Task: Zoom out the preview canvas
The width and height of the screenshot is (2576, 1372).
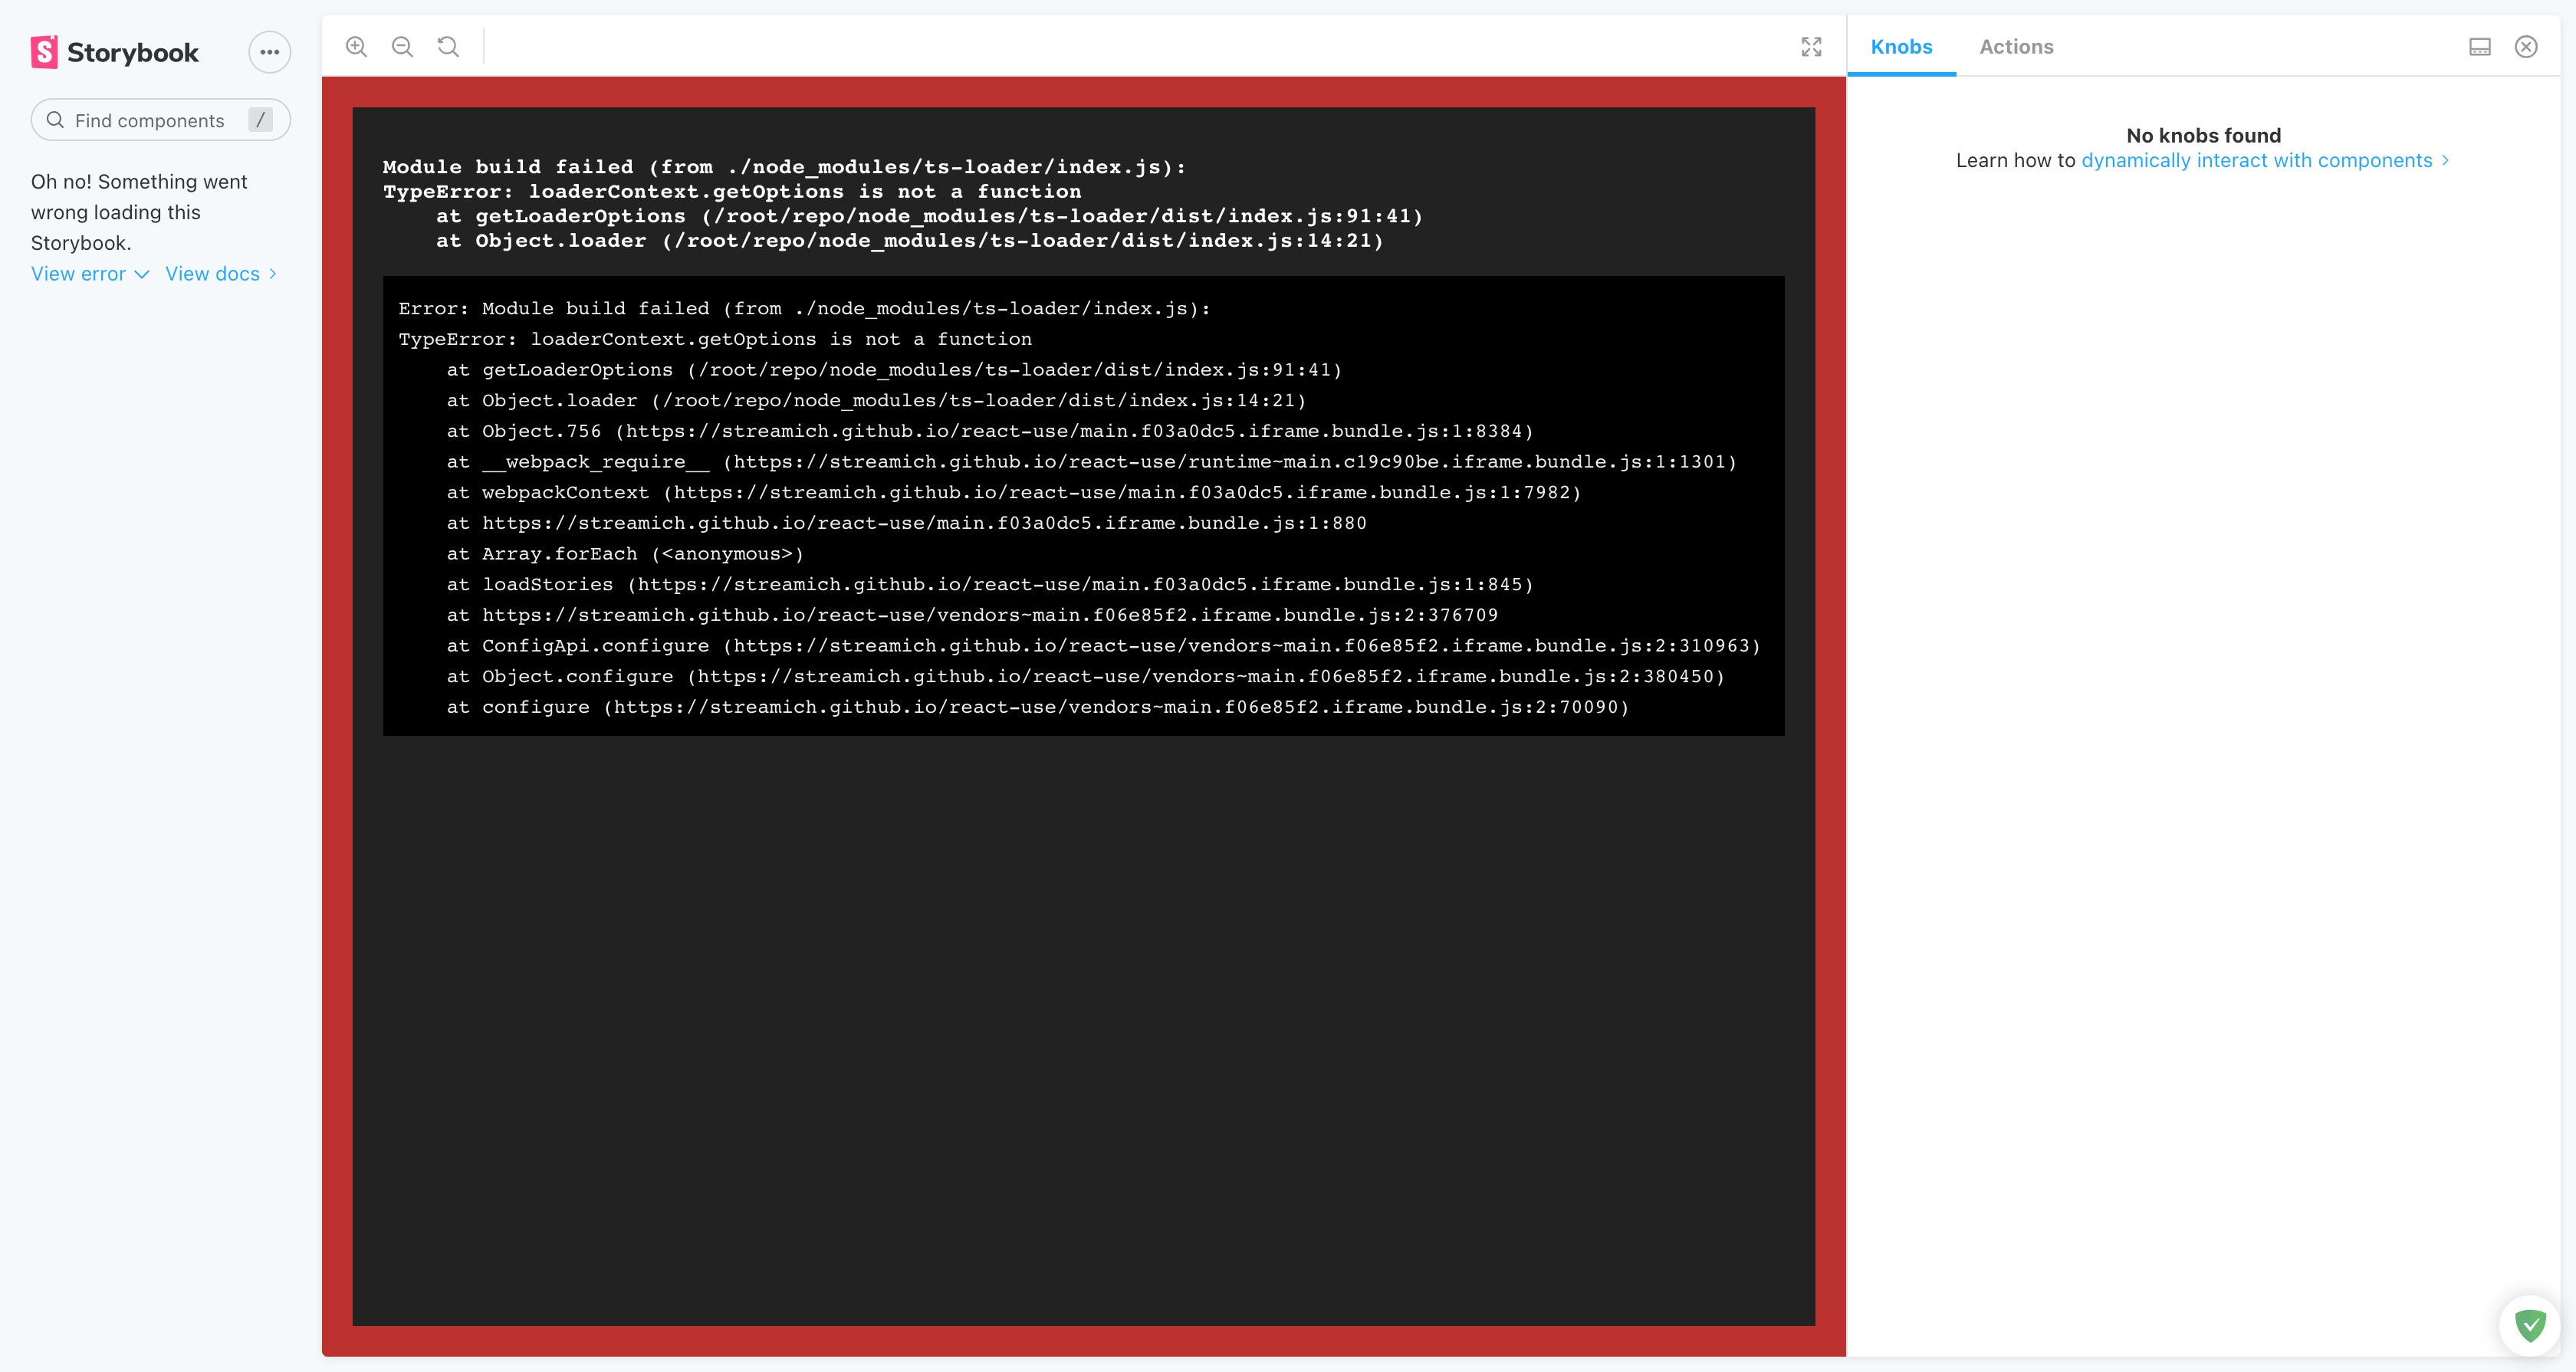Action: (402, 47)
